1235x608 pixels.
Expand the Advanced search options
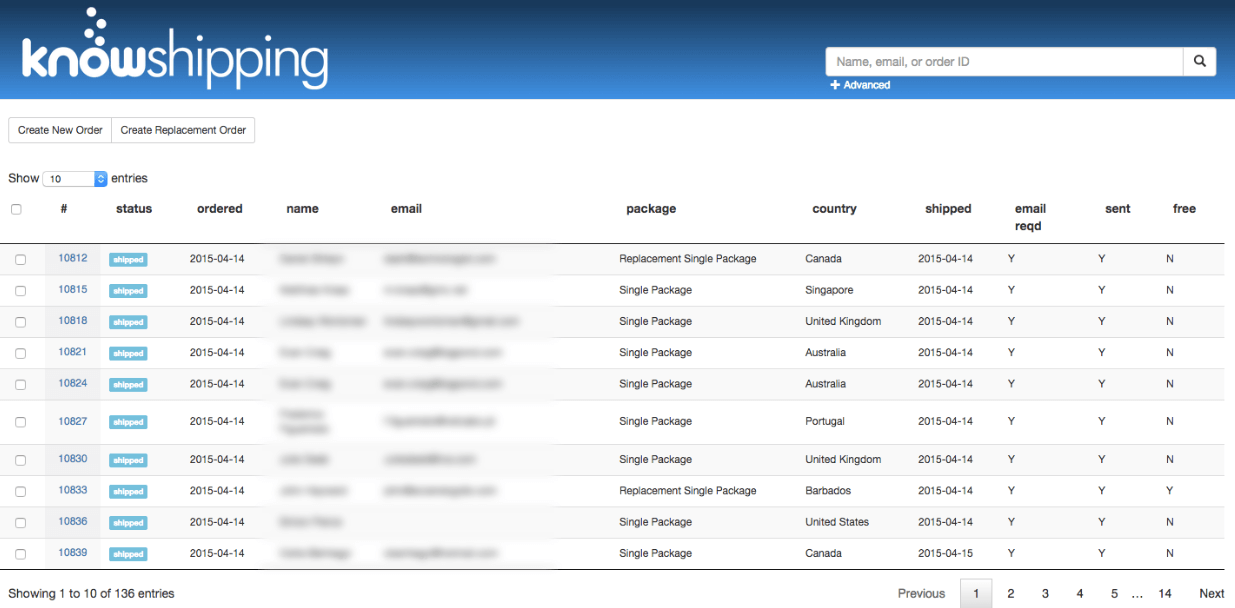click(x=860, y=85)
